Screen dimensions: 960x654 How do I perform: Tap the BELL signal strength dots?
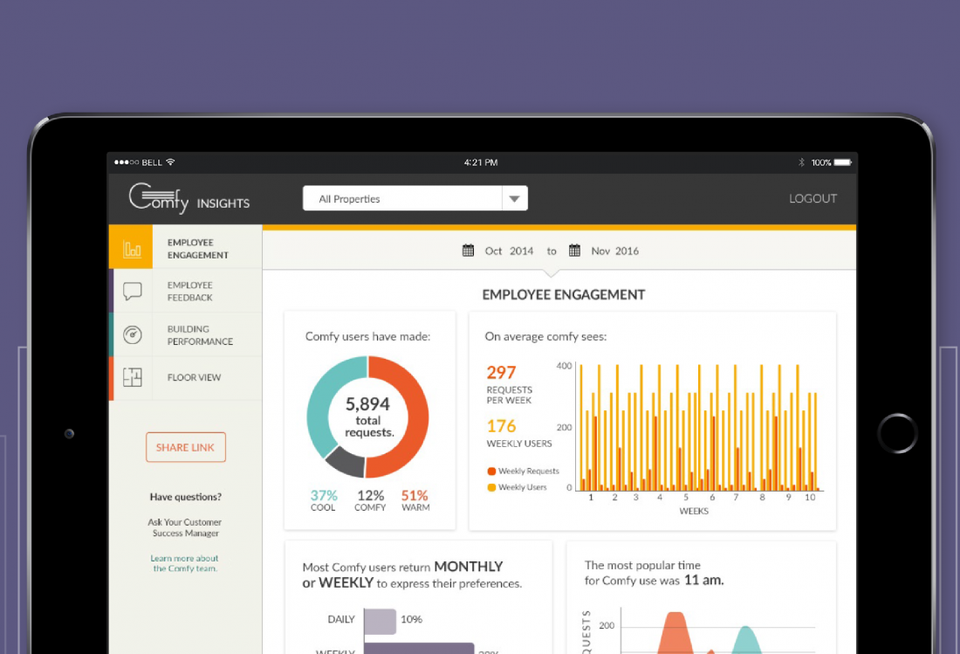coord(126,162)
